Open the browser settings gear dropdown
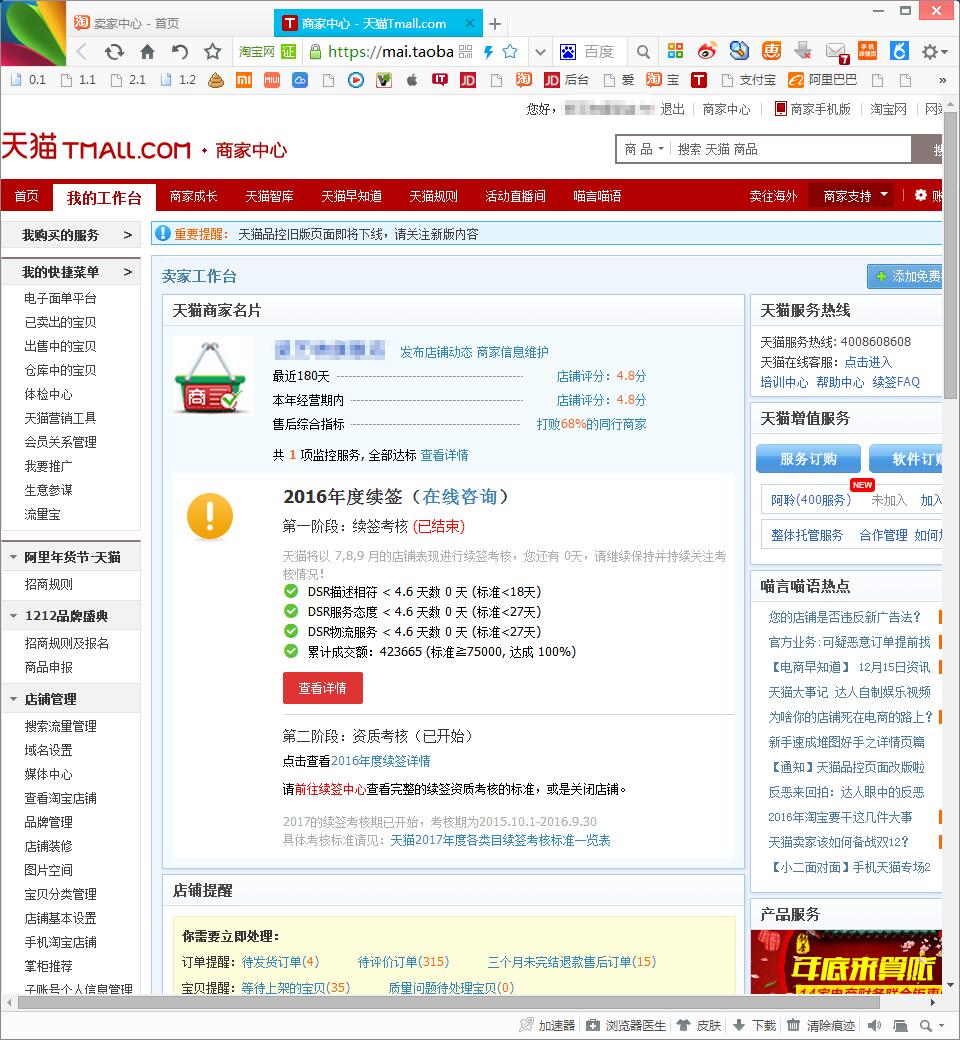Viewport: 960px width, 1040px height. pyautogui.click(x=934, y=52)
